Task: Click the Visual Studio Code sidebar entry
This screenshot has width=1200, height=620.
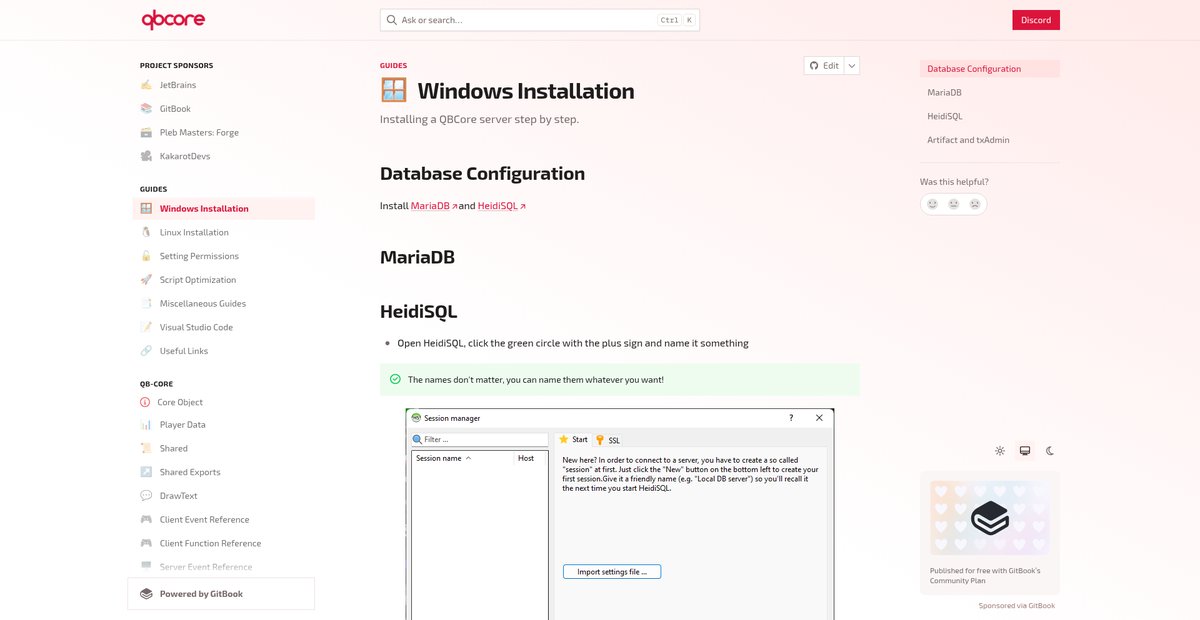Action: pyautogui.click(x=224, y=327)
